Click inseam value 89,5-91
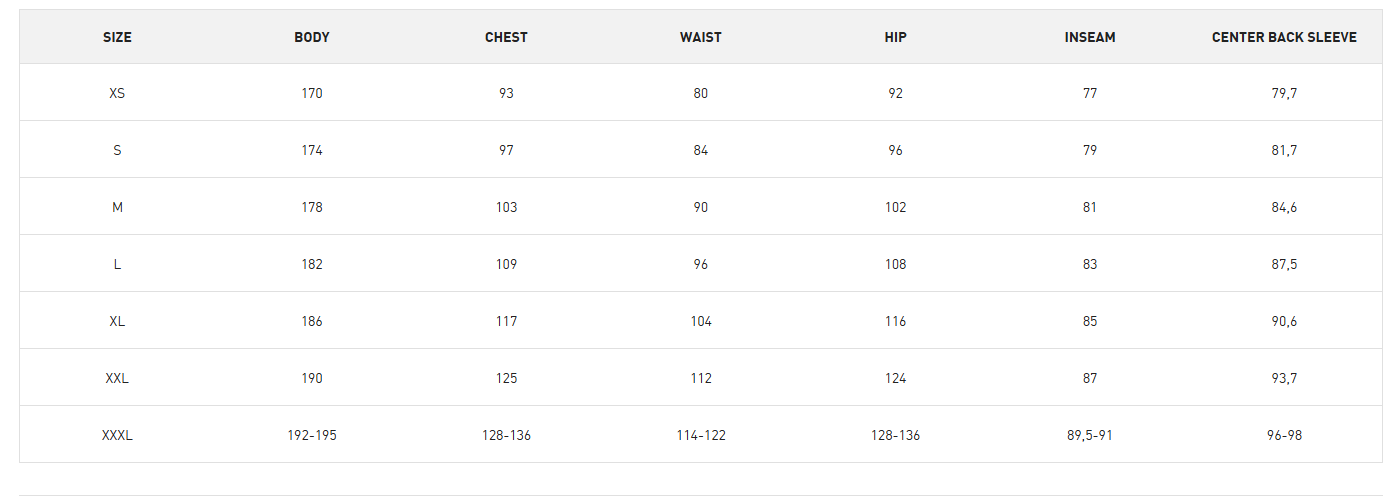The width and height of the screenshot is (1399, 501). pyautogui.click(x=1090, y=435)
